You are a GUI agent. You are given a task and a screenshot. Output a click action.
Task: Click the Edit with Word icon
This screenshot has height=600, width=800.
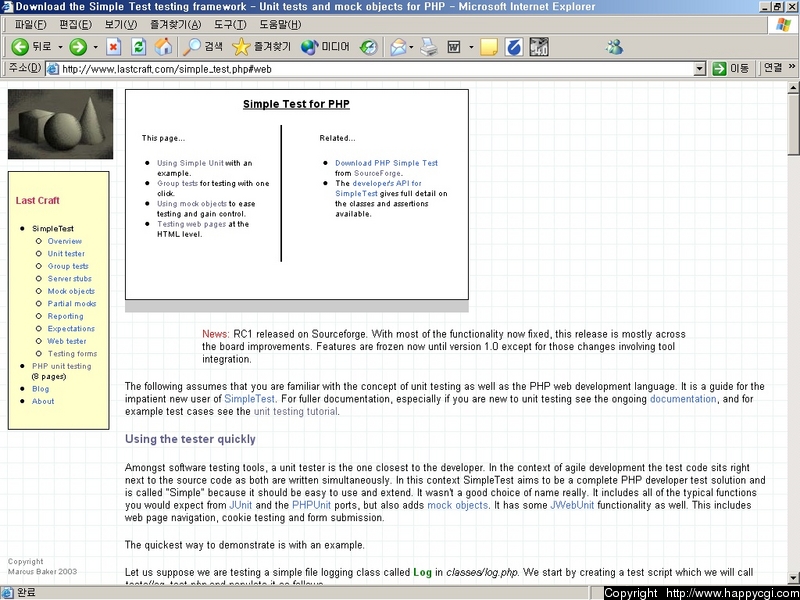pyautogui.click(x=454, y=47)
